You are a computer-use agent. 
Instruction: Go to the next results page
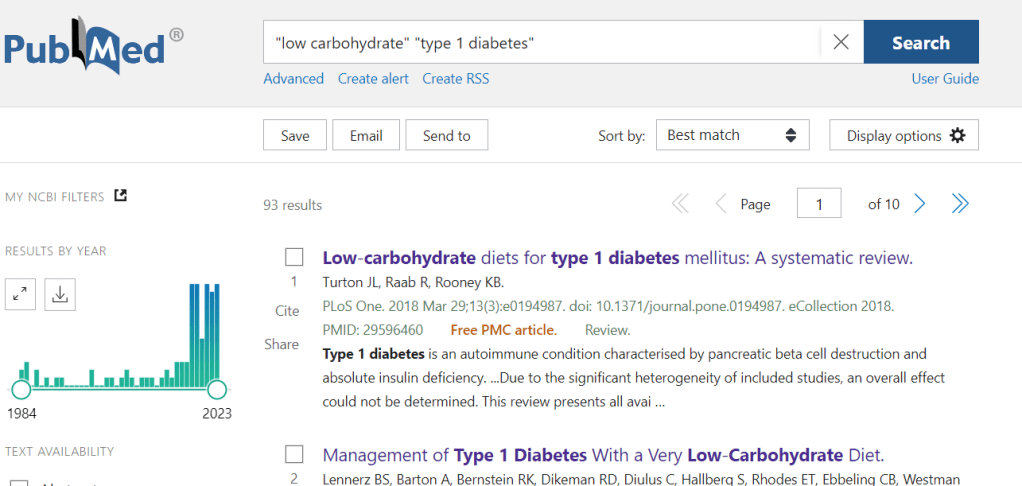click(x=920, y=204)
